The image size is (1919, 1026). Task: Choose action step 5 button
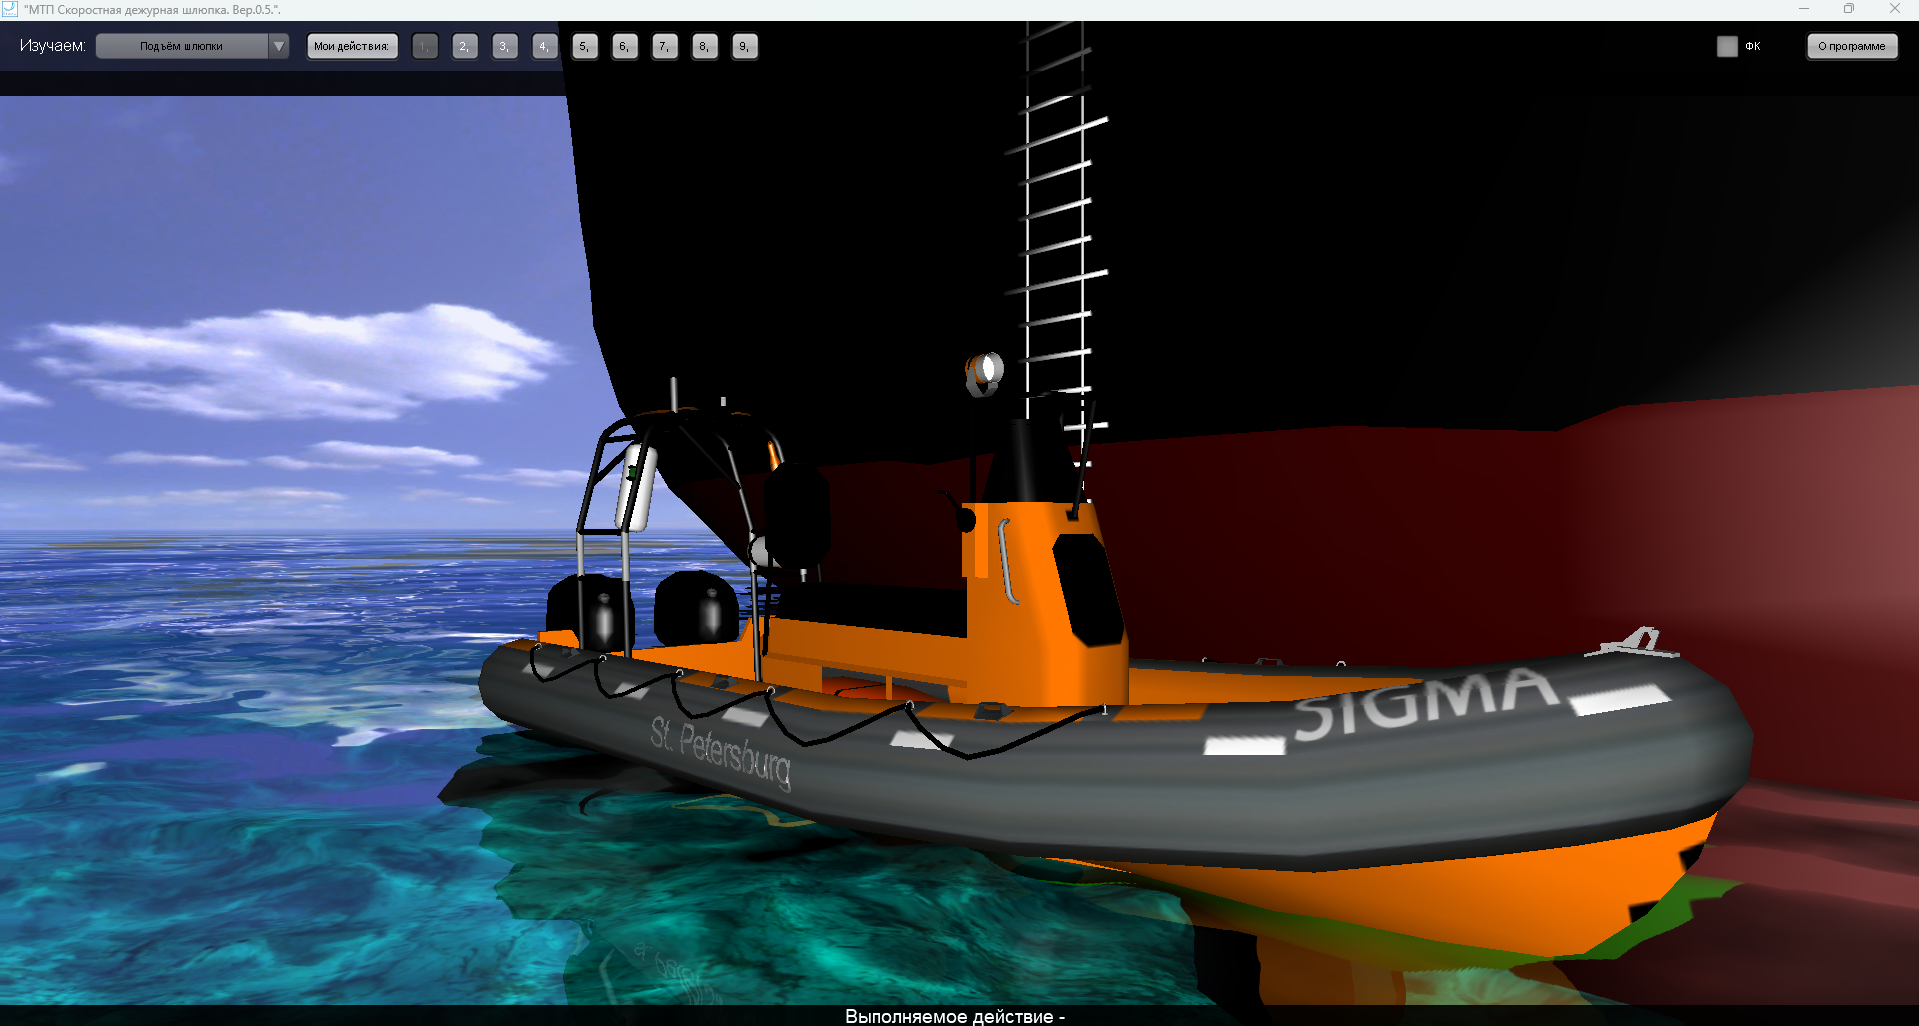[585, 46]
